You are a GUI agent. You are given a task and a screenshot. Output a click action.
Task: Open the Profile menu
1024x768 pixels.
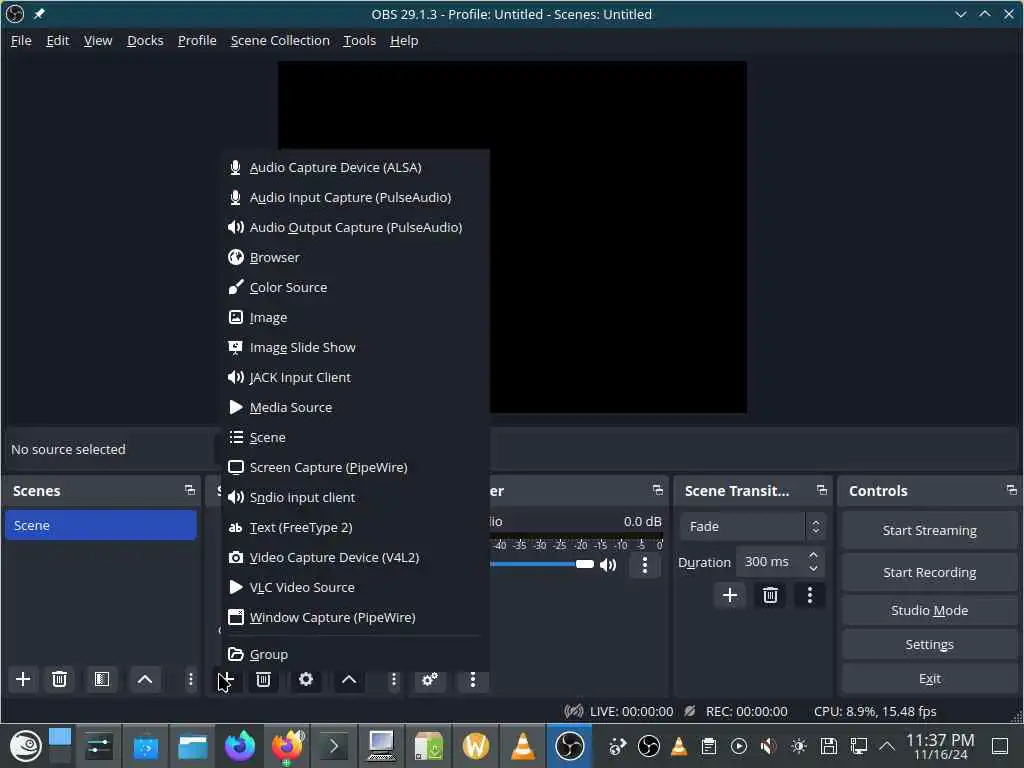point(197,40)
